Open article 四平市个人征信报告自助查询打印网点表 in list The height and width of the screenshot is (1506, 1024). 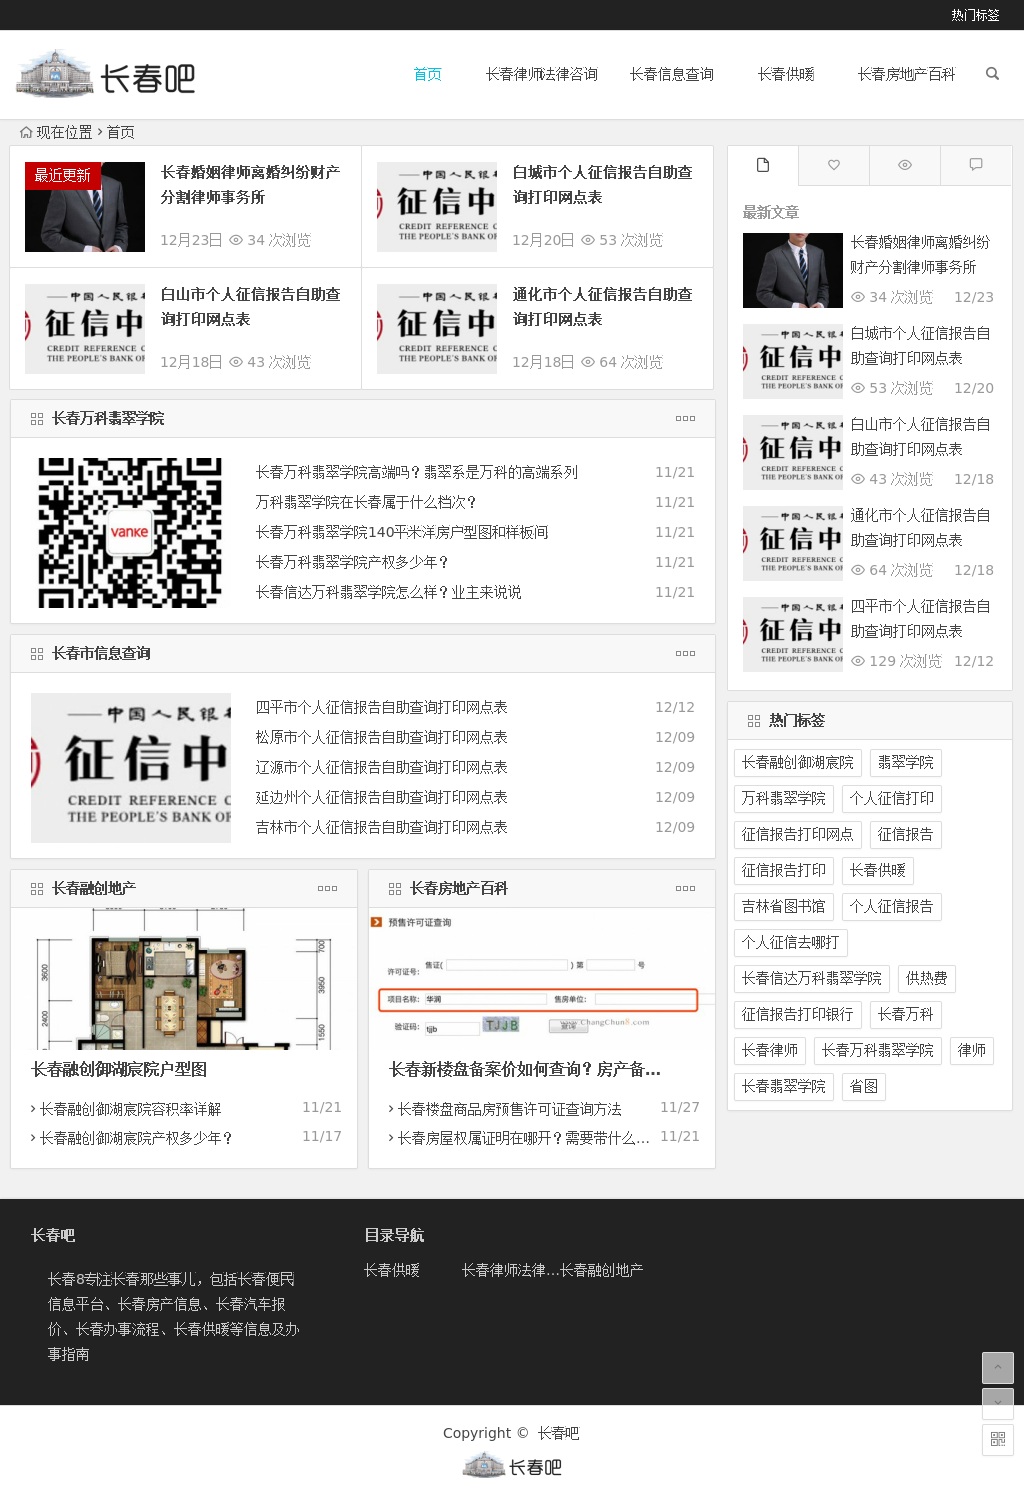point(381,708)
